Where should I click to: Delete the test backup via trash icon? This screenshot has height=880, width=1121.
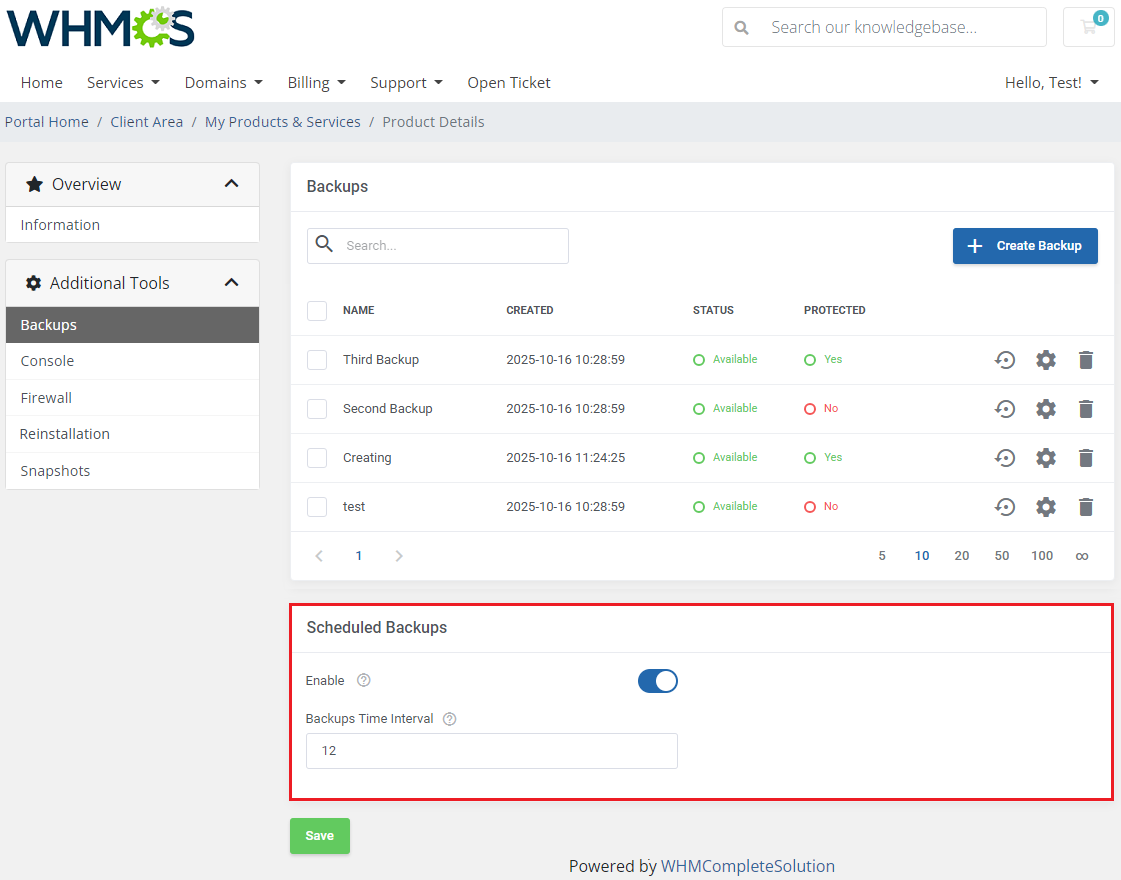click(x=1086, y=507)
